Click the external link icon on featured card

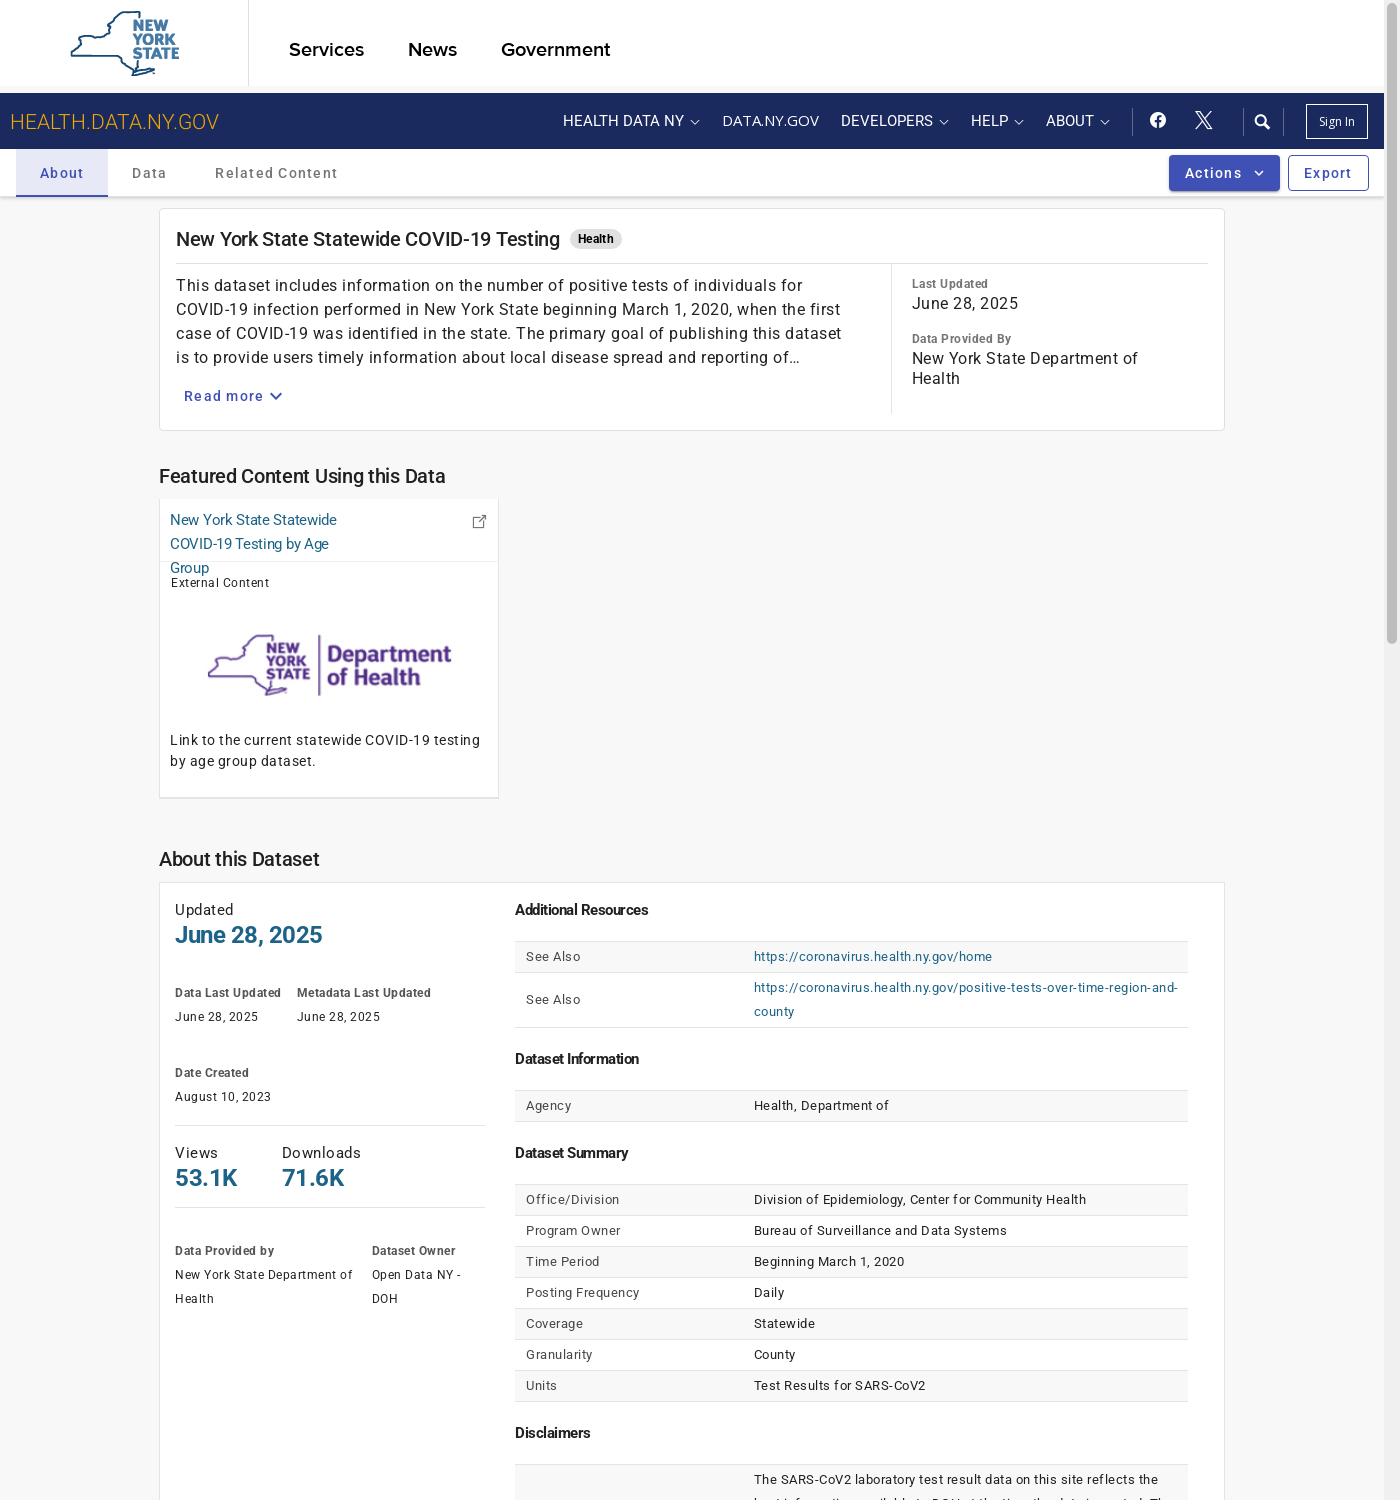(x=479, y=521)
